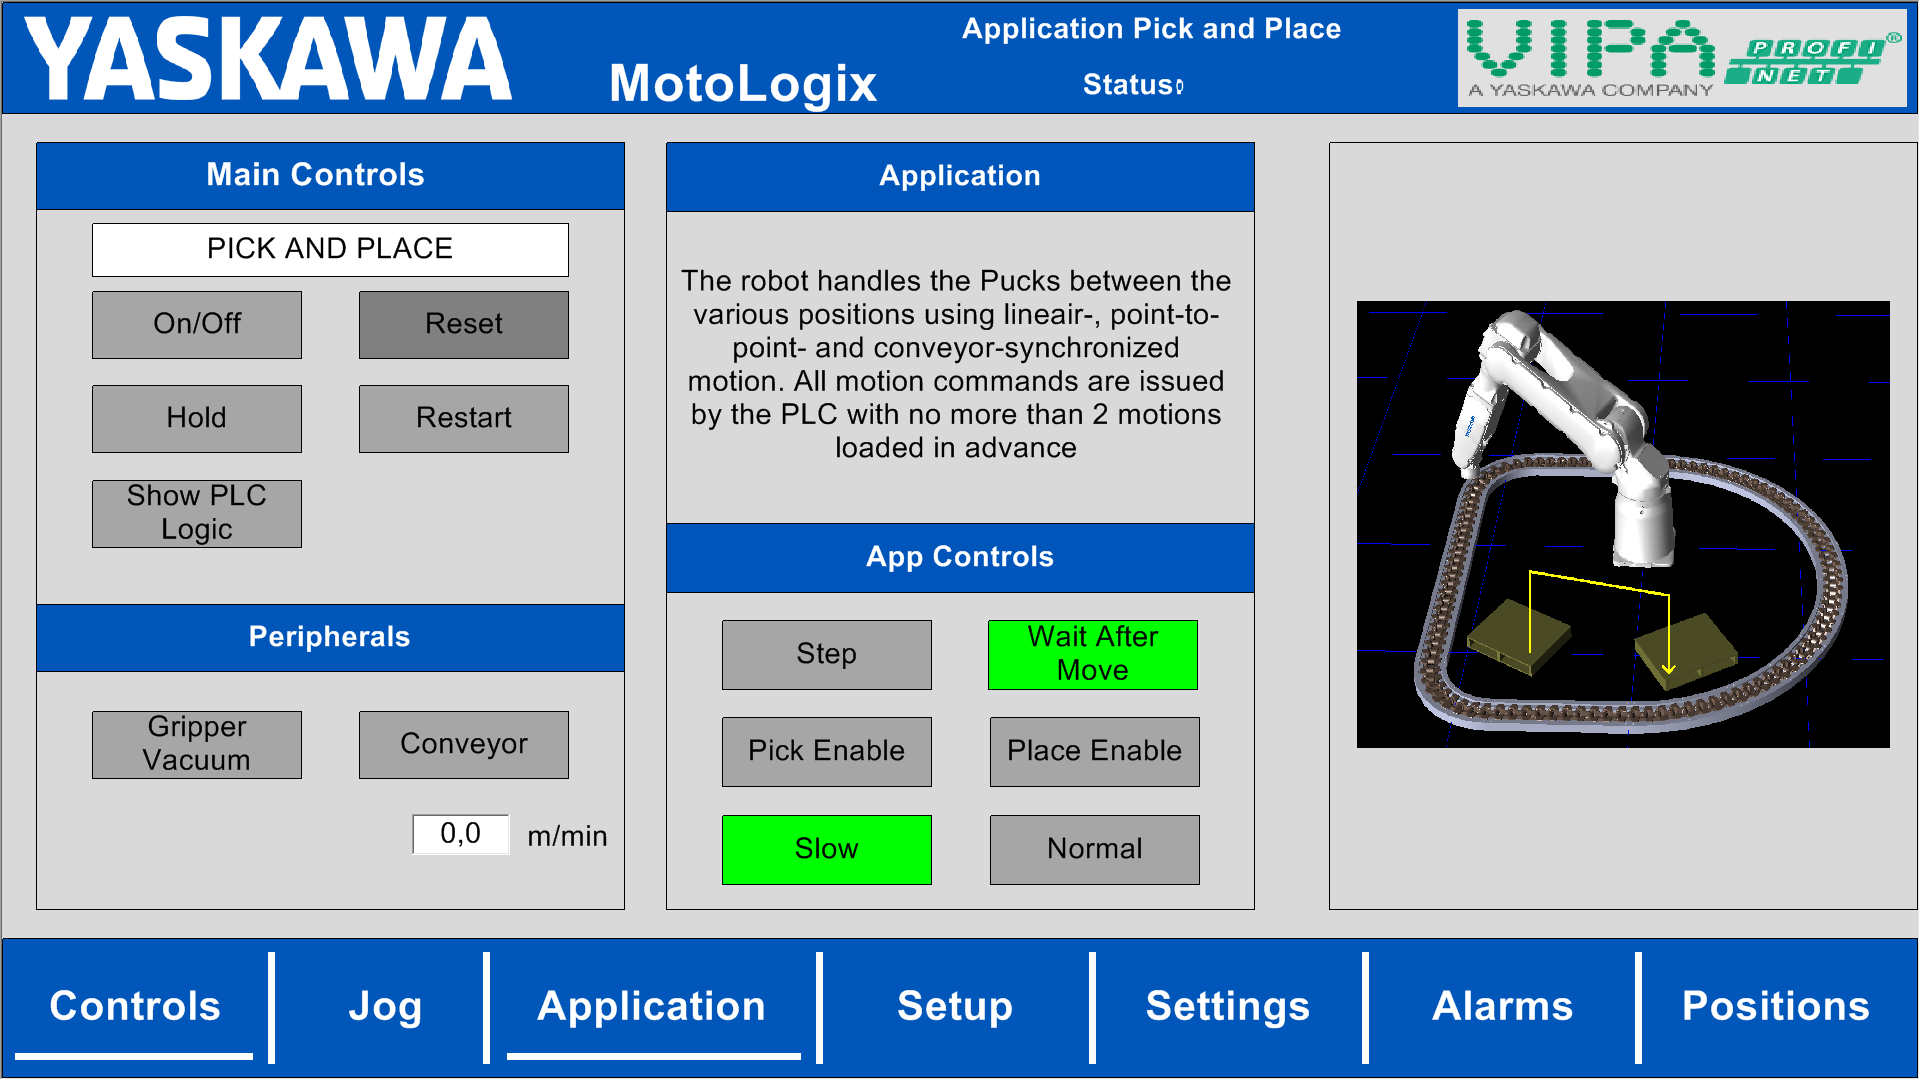Click the Reset button
This screenshot has width=1920, height=1080.
coord(464,325)
